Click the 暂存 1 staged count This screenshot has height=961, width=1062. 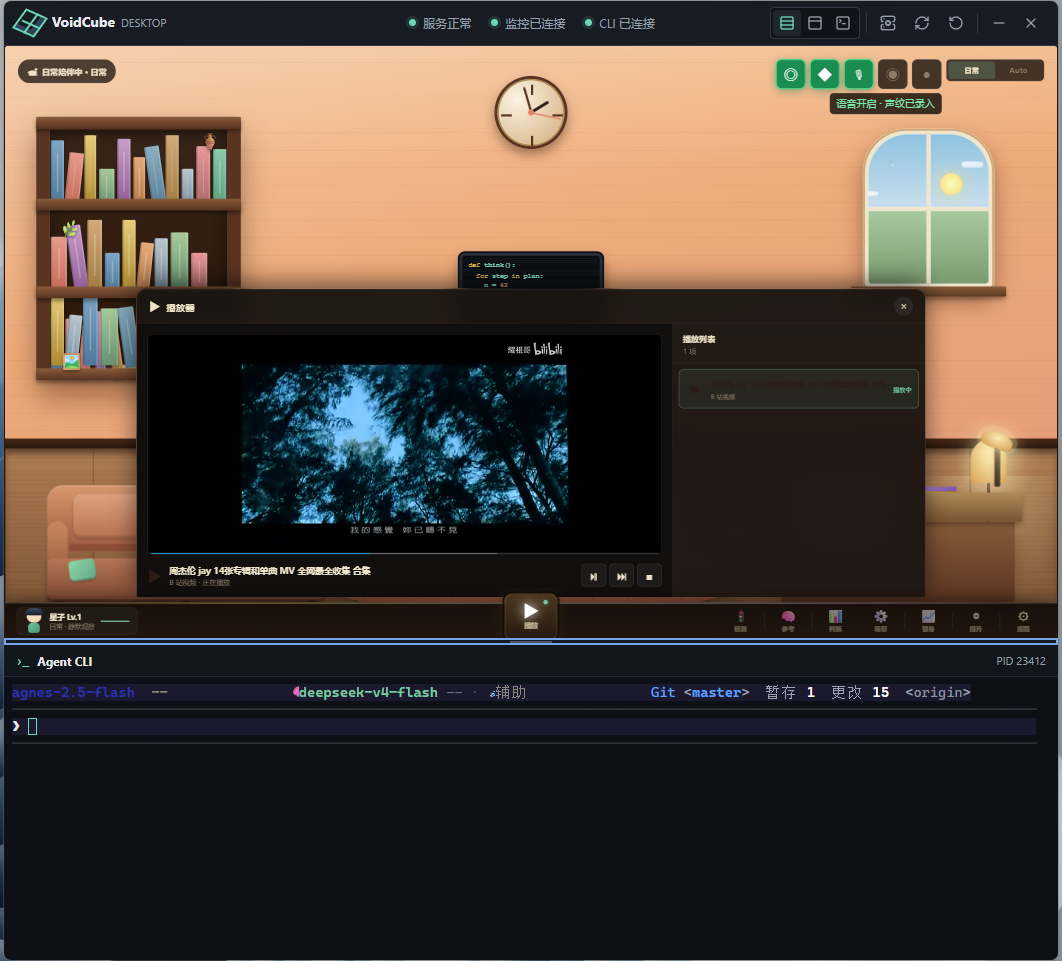point(790,692)
